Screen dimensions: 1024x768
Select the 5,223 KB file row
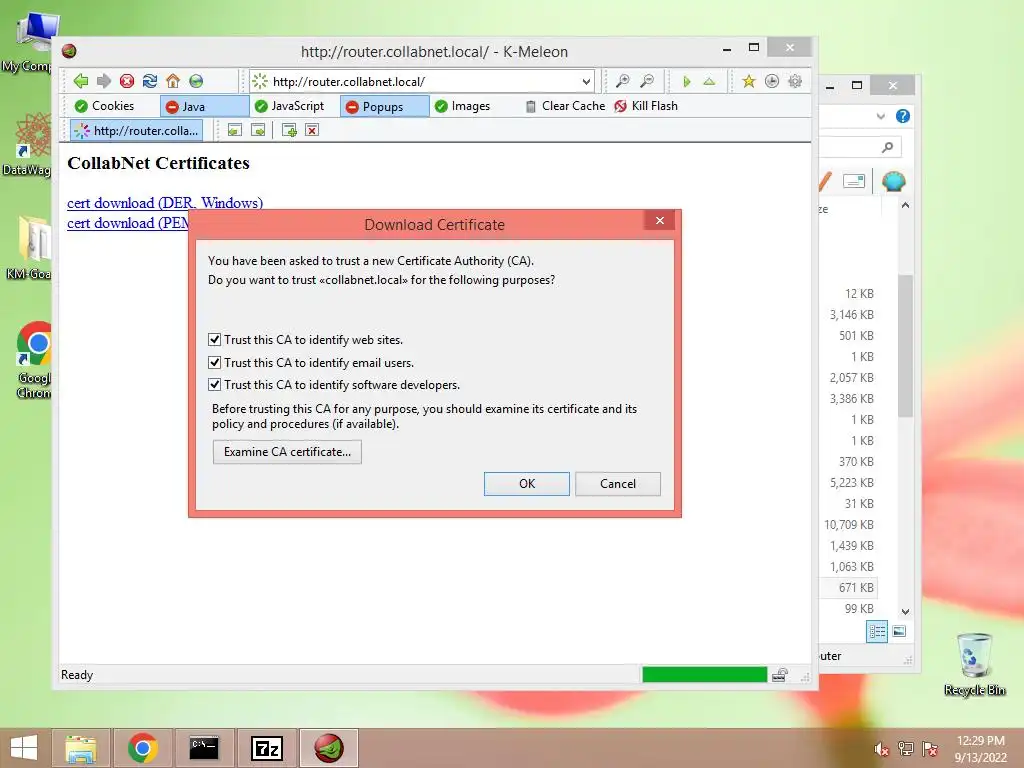[847, 483]
